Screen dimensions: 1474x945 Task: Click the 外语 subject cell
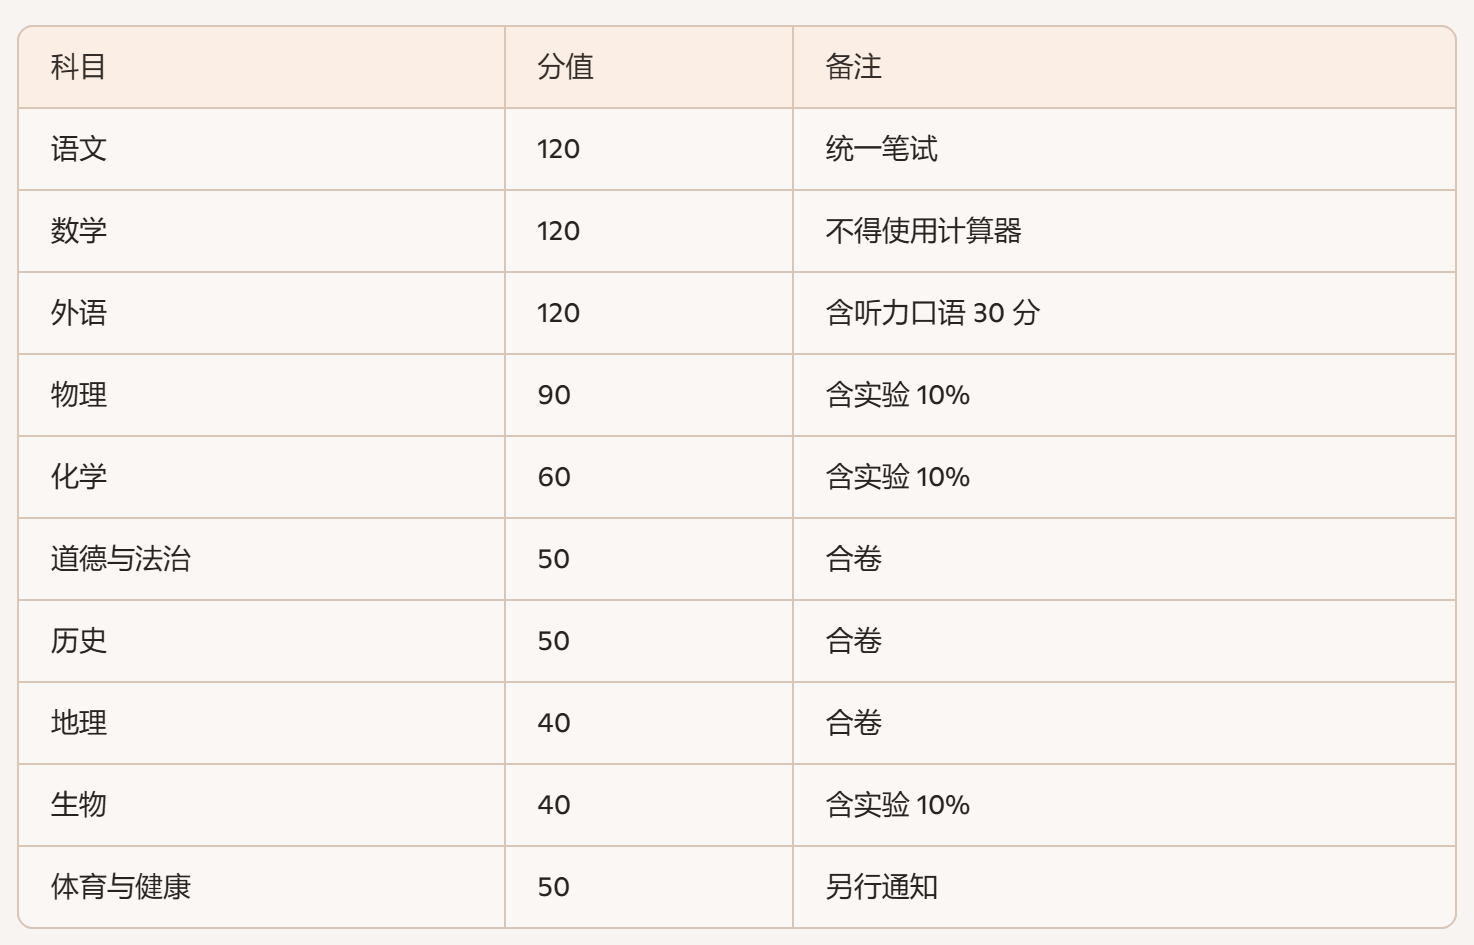click(79, 313)
